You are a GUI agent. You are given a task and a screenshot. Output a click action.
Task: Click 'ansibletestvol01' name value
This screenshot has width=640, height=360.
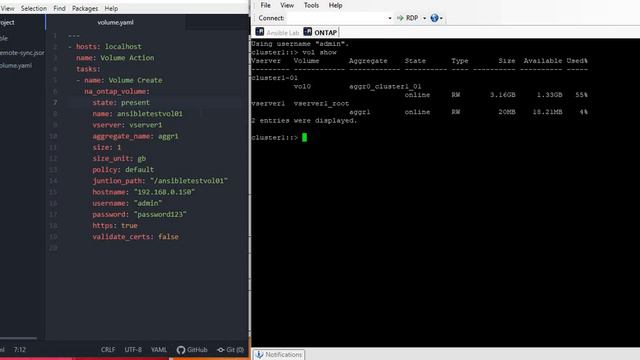click(x=150, y=114)
